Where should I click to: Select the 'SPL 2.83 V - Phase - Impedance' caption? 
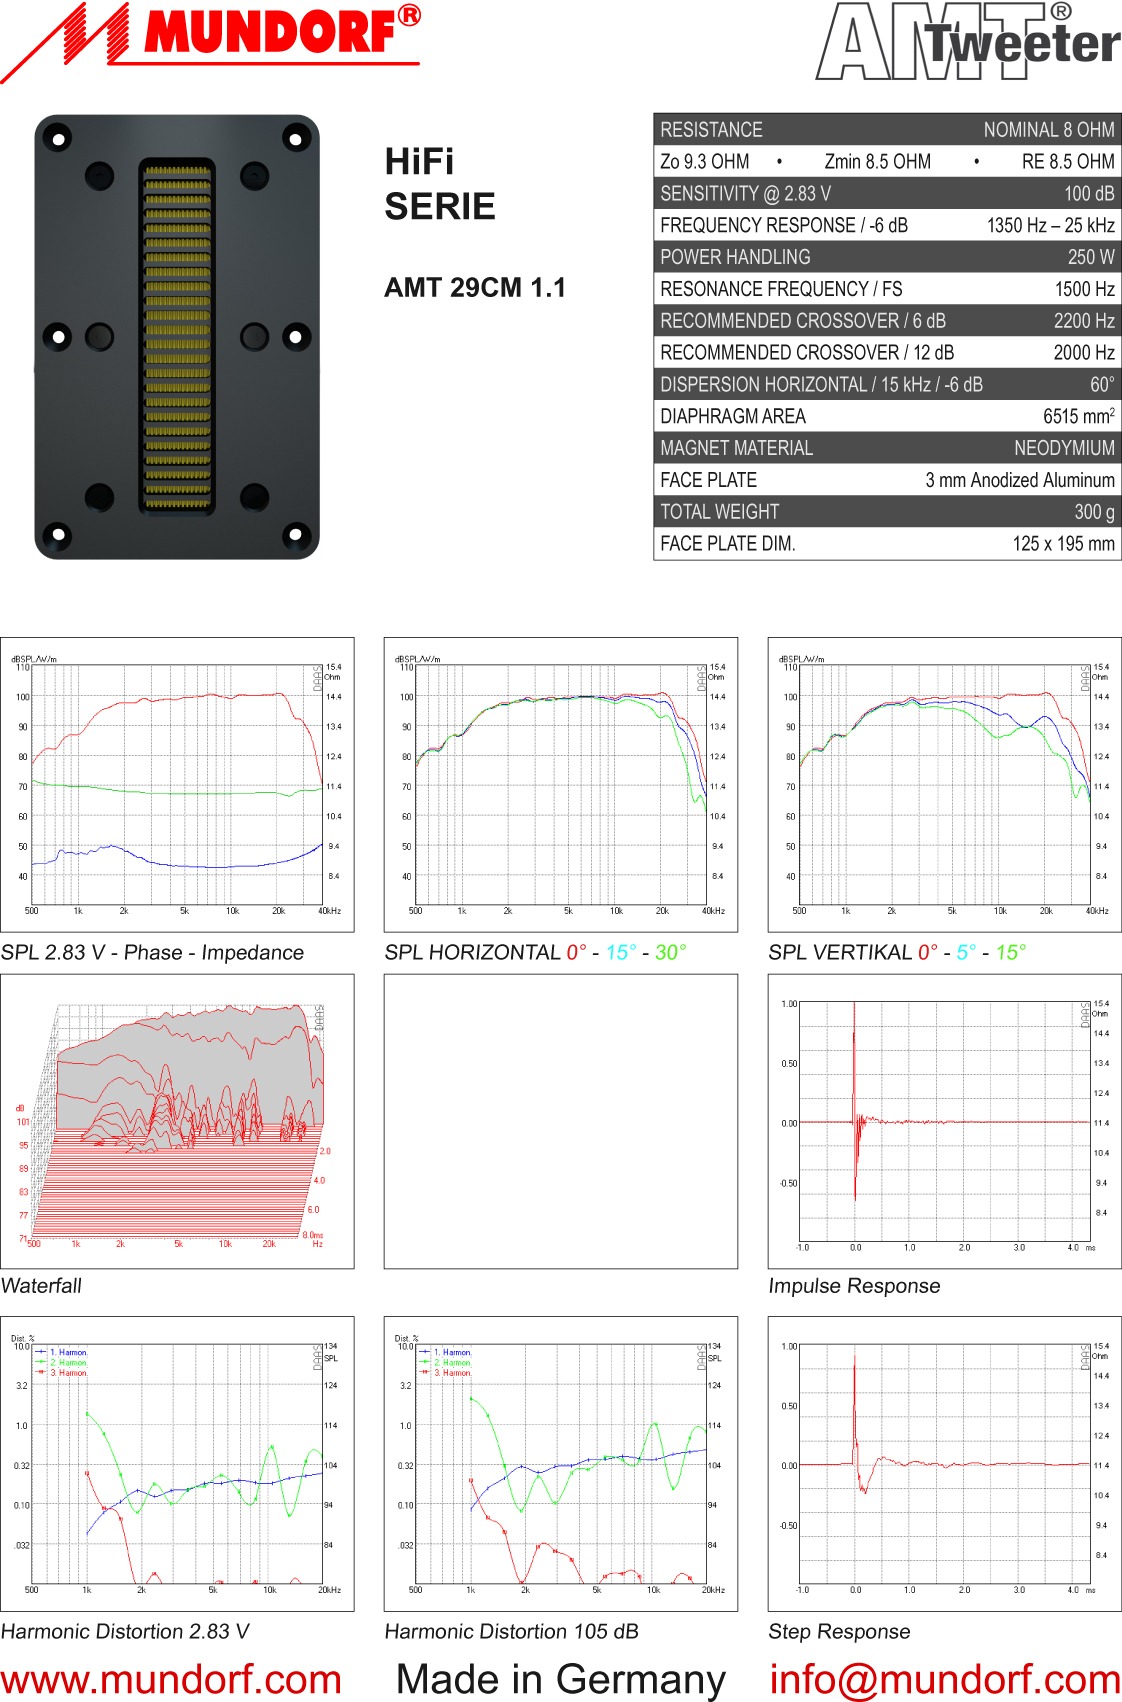tap(152, 953)
